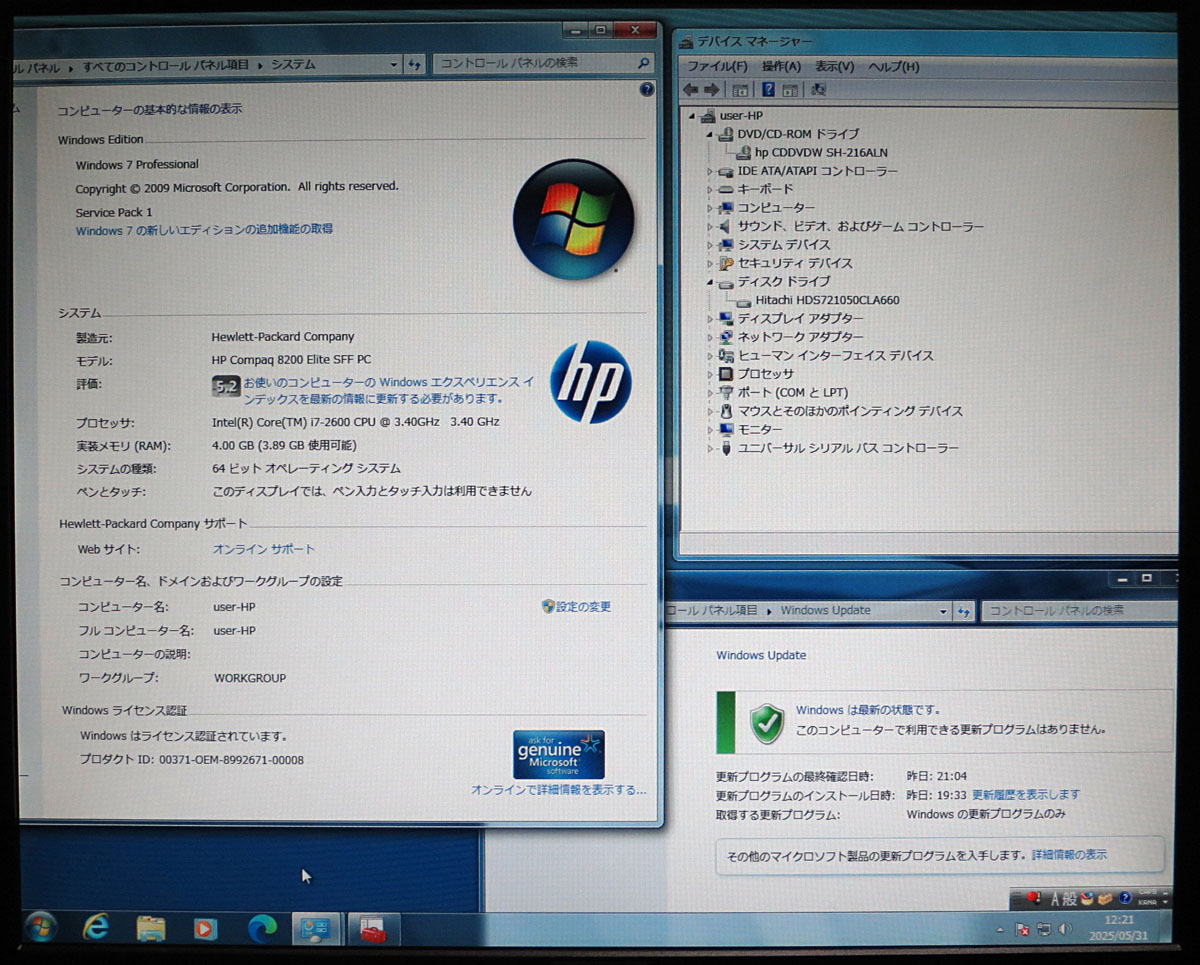Click 更新履歴を表示します link
Image resolution: width=1200 pixels, height=965 pixels.
1026,795
